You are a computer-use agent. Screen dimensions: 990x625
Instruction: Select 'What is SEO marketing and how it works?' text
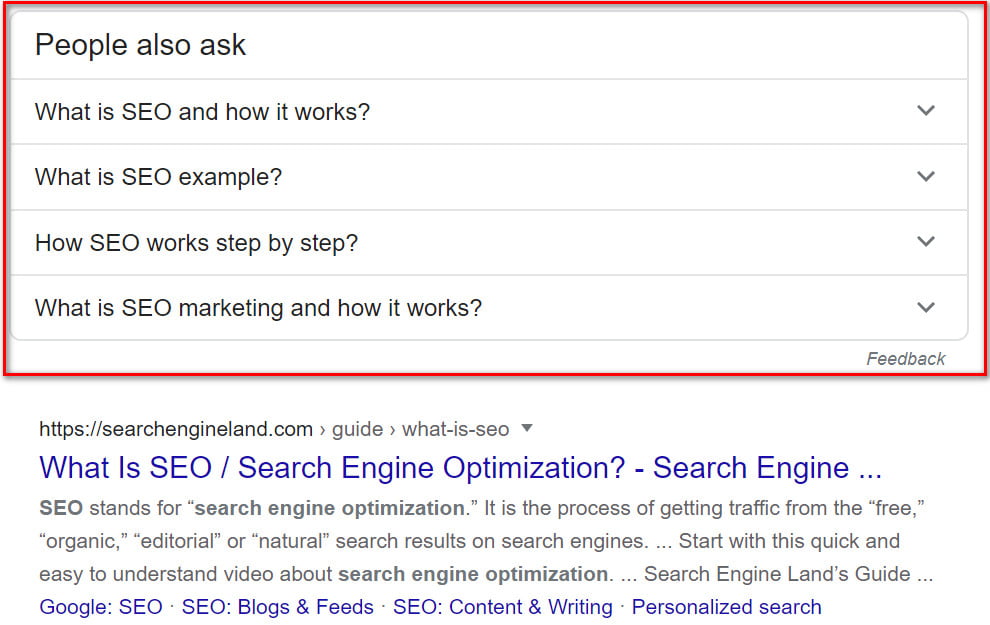pos(258,308)
